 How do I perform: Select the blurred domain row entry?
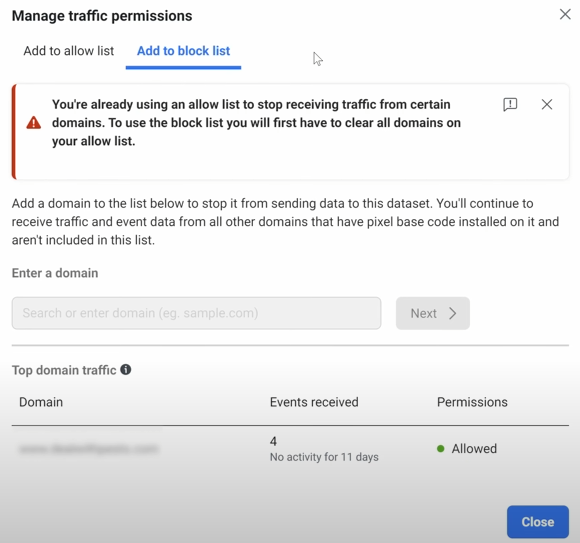coord(89,449)
